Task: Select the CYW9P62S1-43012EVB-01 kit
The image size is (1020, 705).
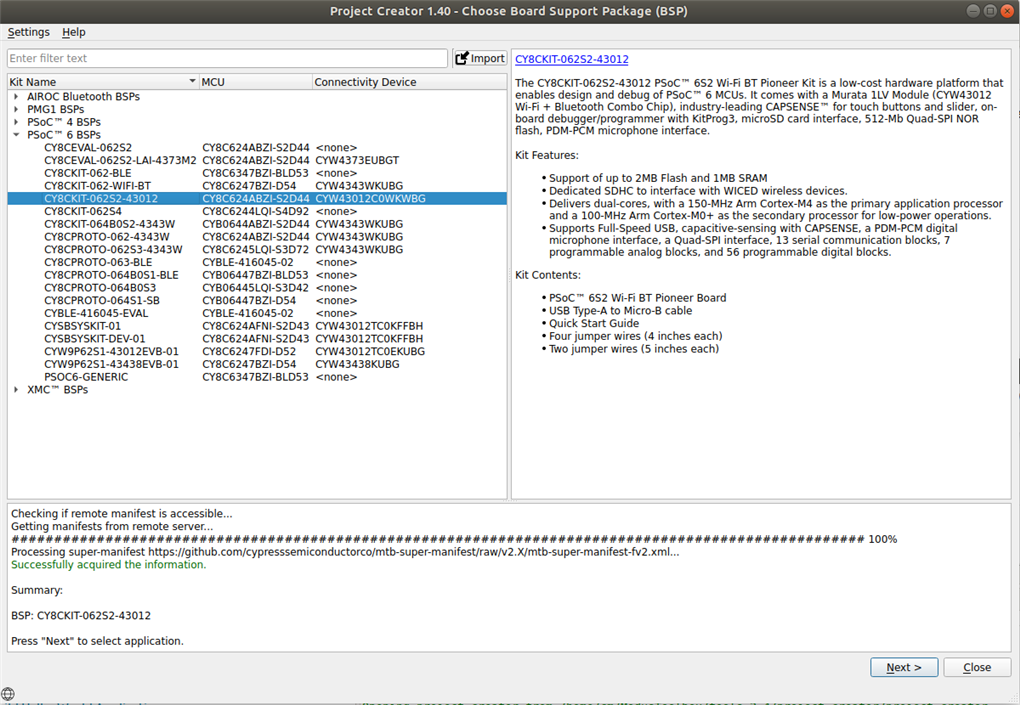Action: [x=257, y=351]
